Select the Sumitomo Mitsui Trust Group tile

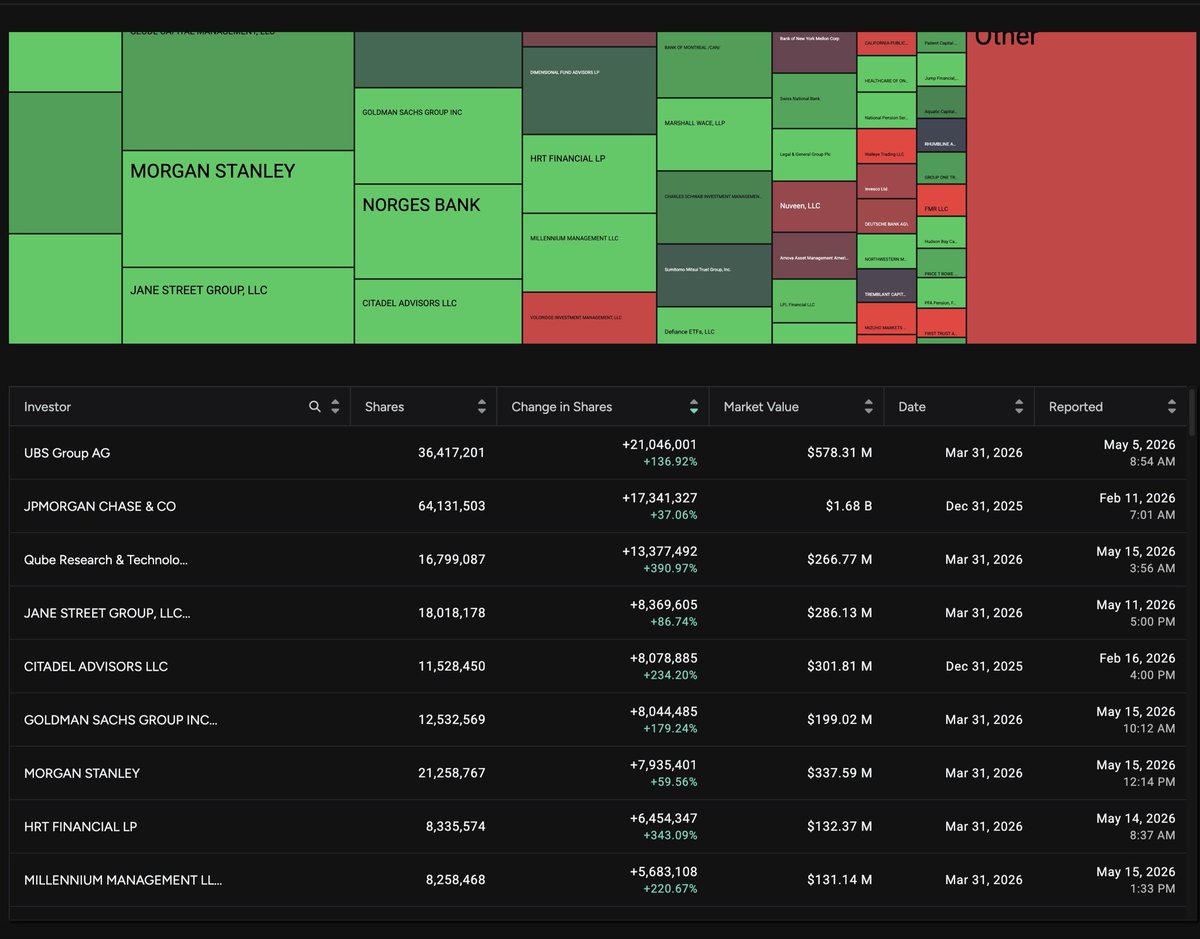point(714,275)
